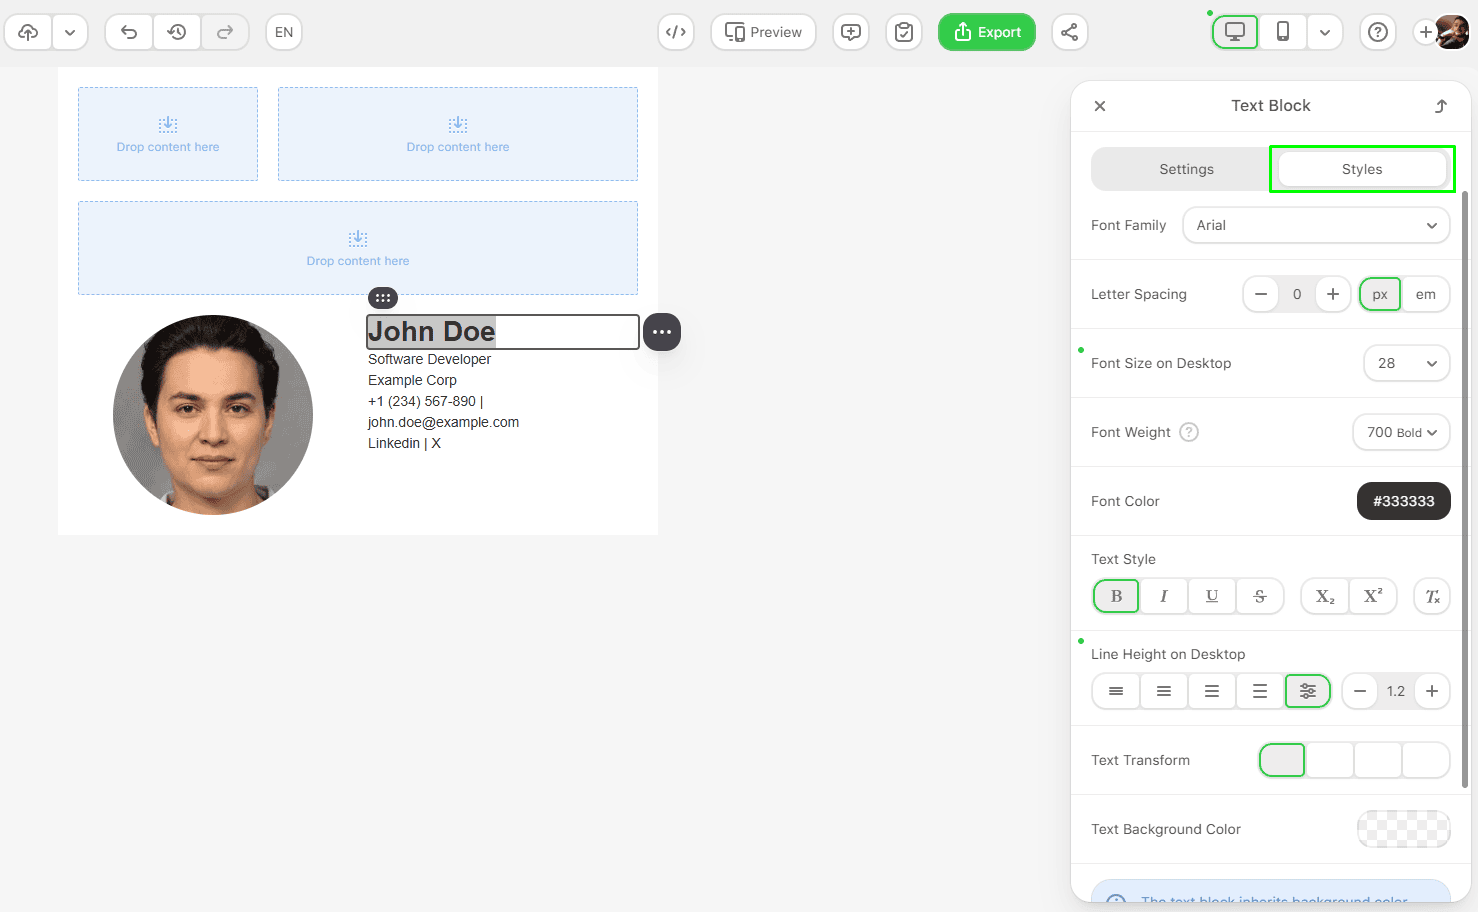Screen dimensions: 1478x912
Task: Click the go-to-parent arrow in the Text Block header
Action: tap(1441, 106)
